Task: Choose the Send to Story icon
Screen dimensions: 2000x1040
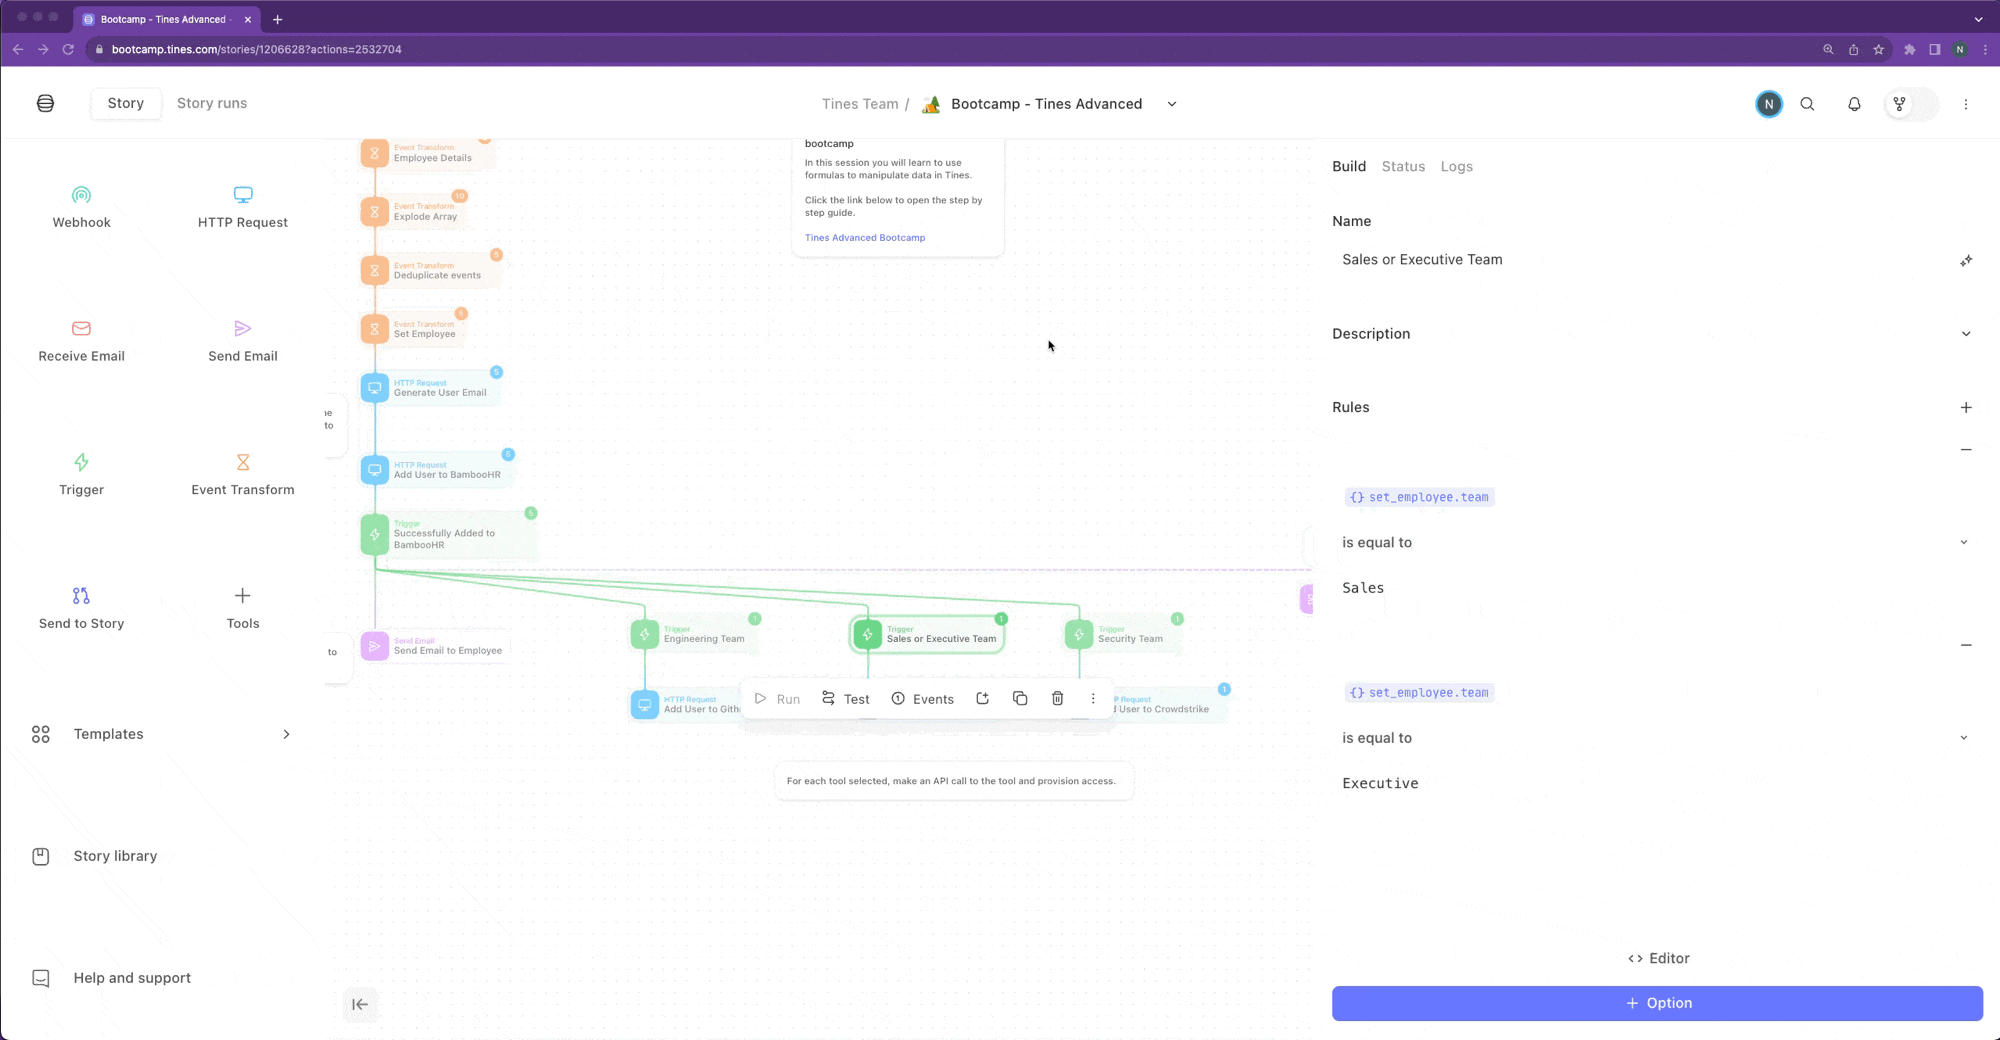Action: click(81, 596)
